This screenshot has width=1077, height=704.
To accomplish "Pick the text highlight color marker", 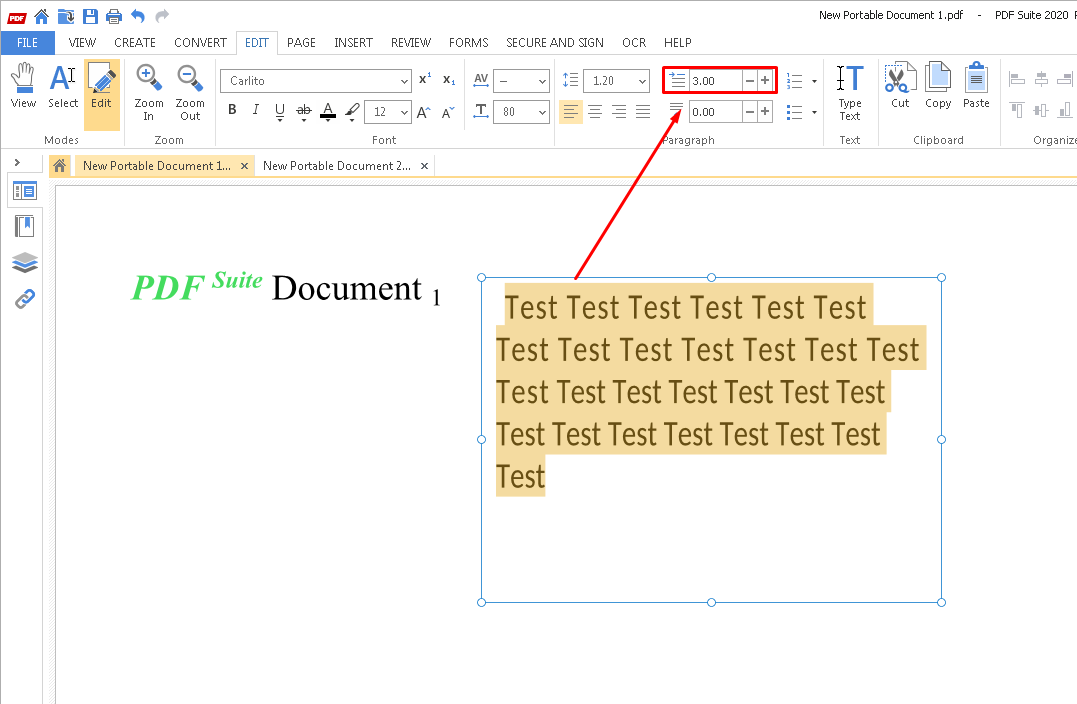I will (352, 111).
